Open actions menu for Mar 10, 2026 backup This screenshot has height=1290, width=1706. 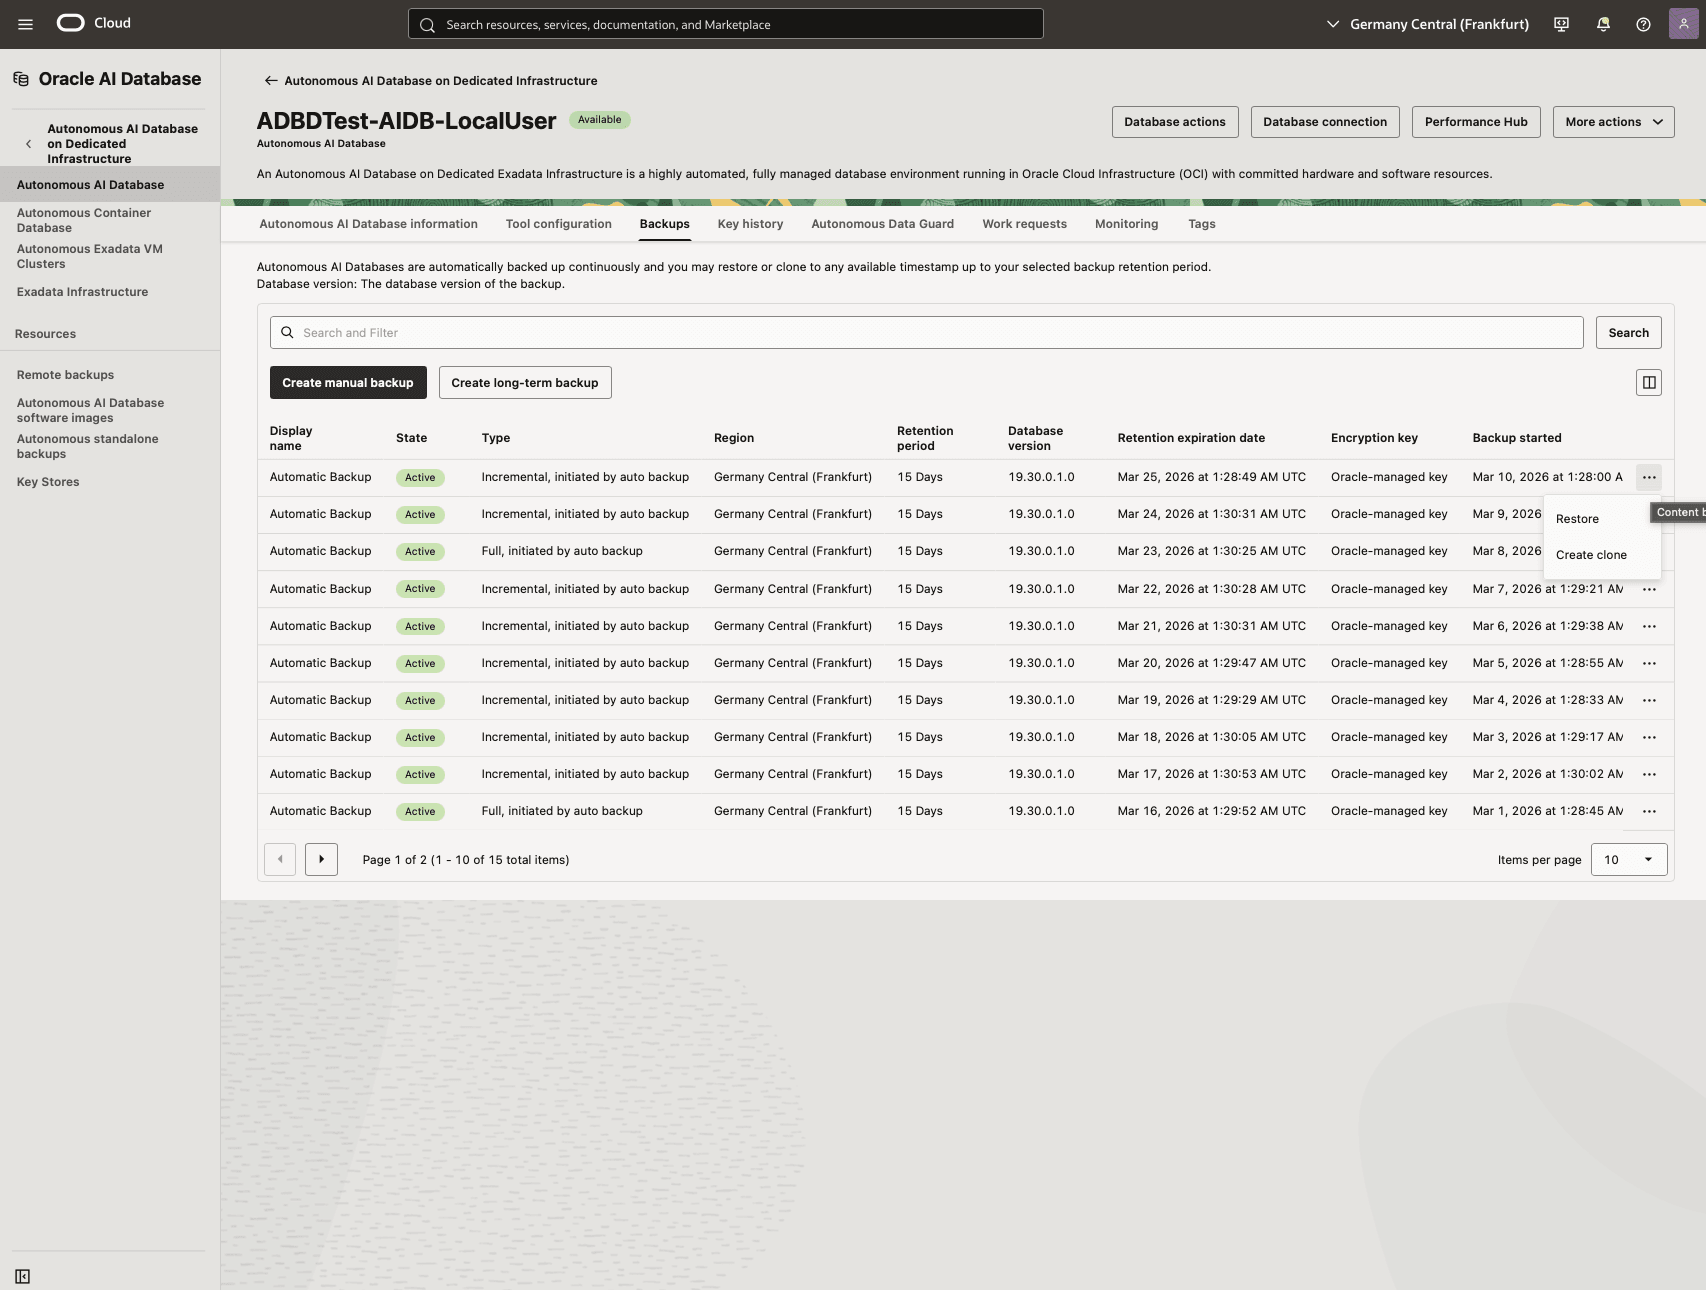coord(1649,477)
